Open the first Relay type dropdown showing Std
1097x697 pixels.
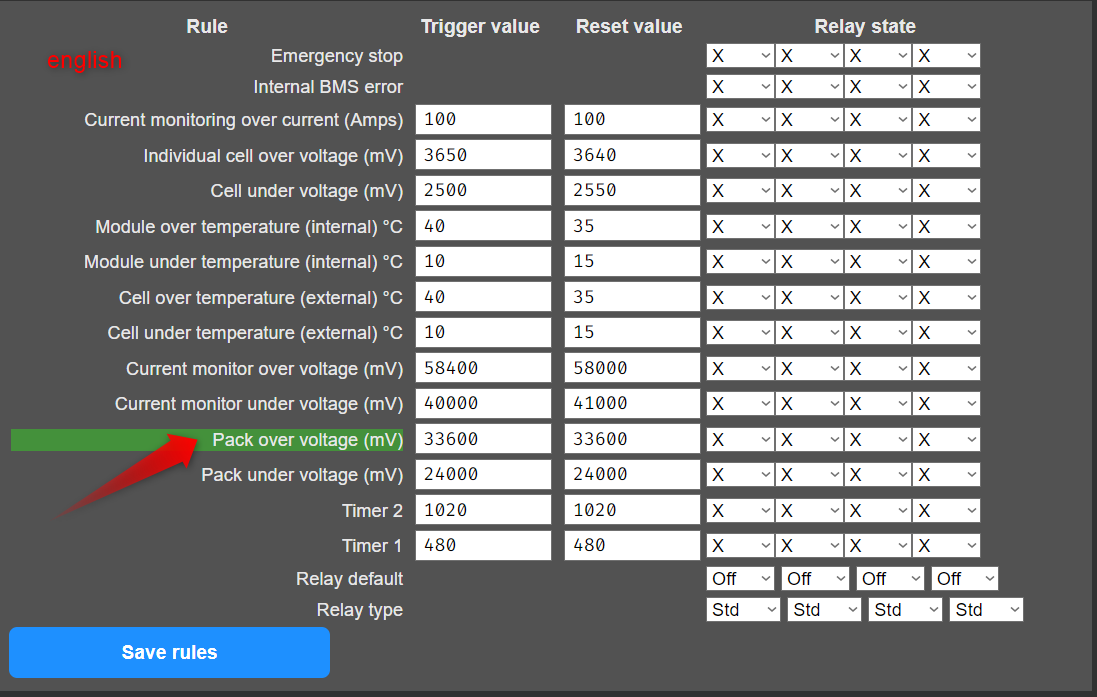coord(742,609)
